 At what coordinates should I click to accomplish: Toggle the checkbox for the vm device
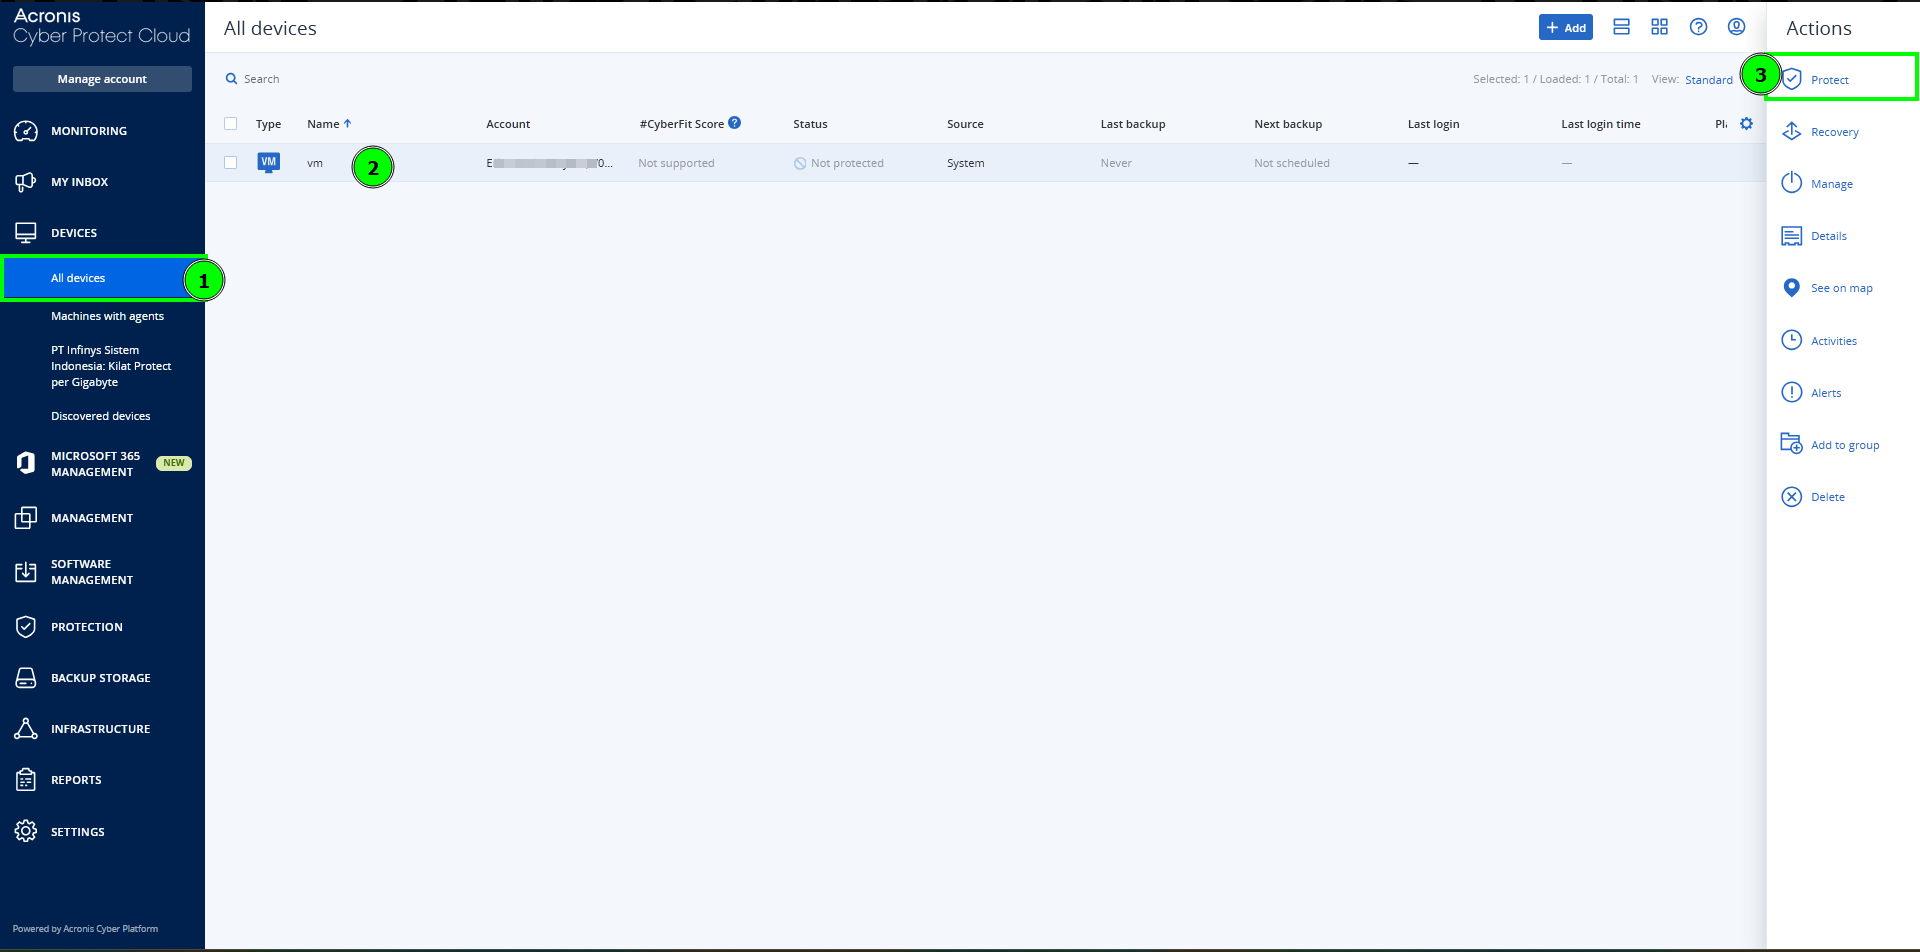(x=231, y=163)
